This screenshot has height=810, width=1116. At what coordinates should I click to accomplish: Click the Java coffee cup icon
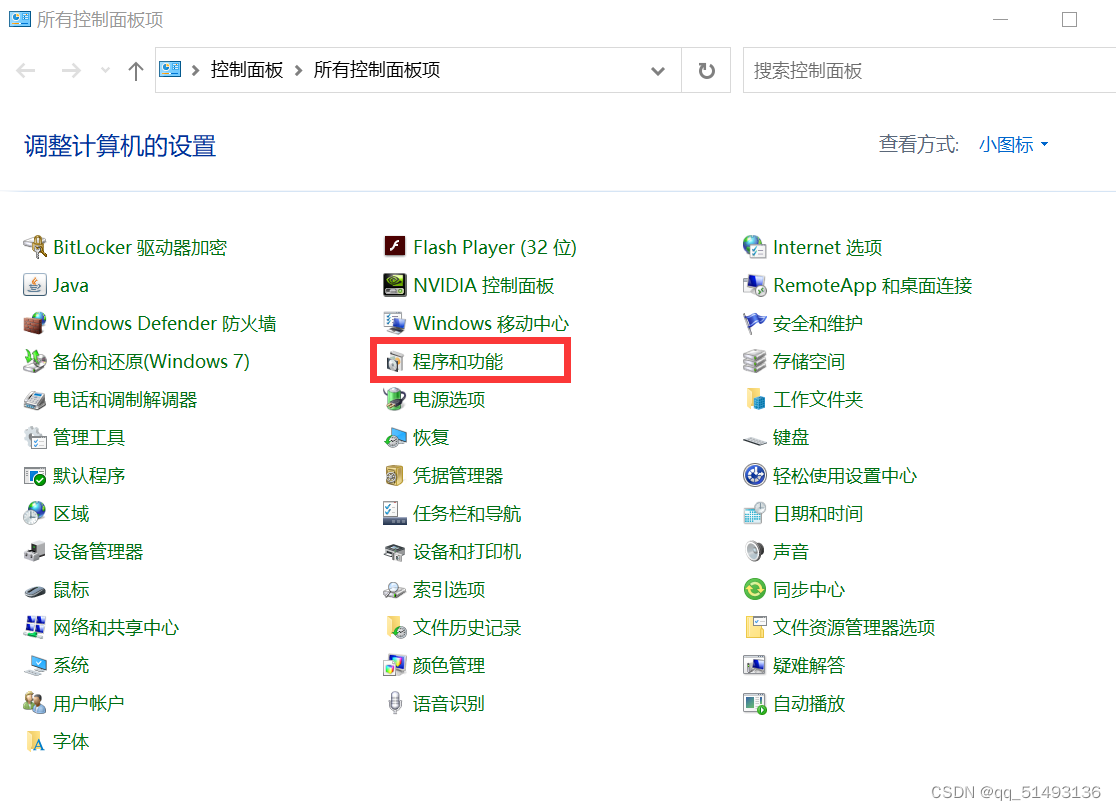(x=35, y=285)
